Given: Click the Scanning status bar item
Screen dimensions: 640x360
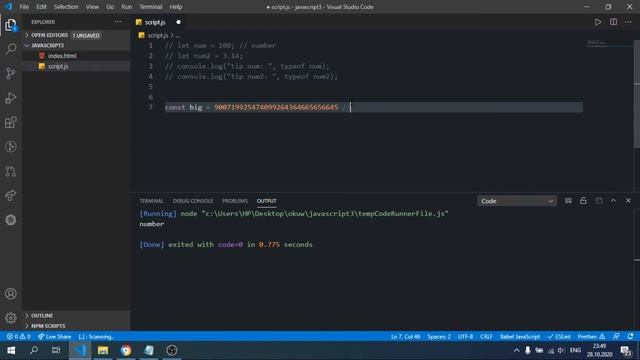Looking at the screenshot, I should pyautogui.click(x=96, y=337).
